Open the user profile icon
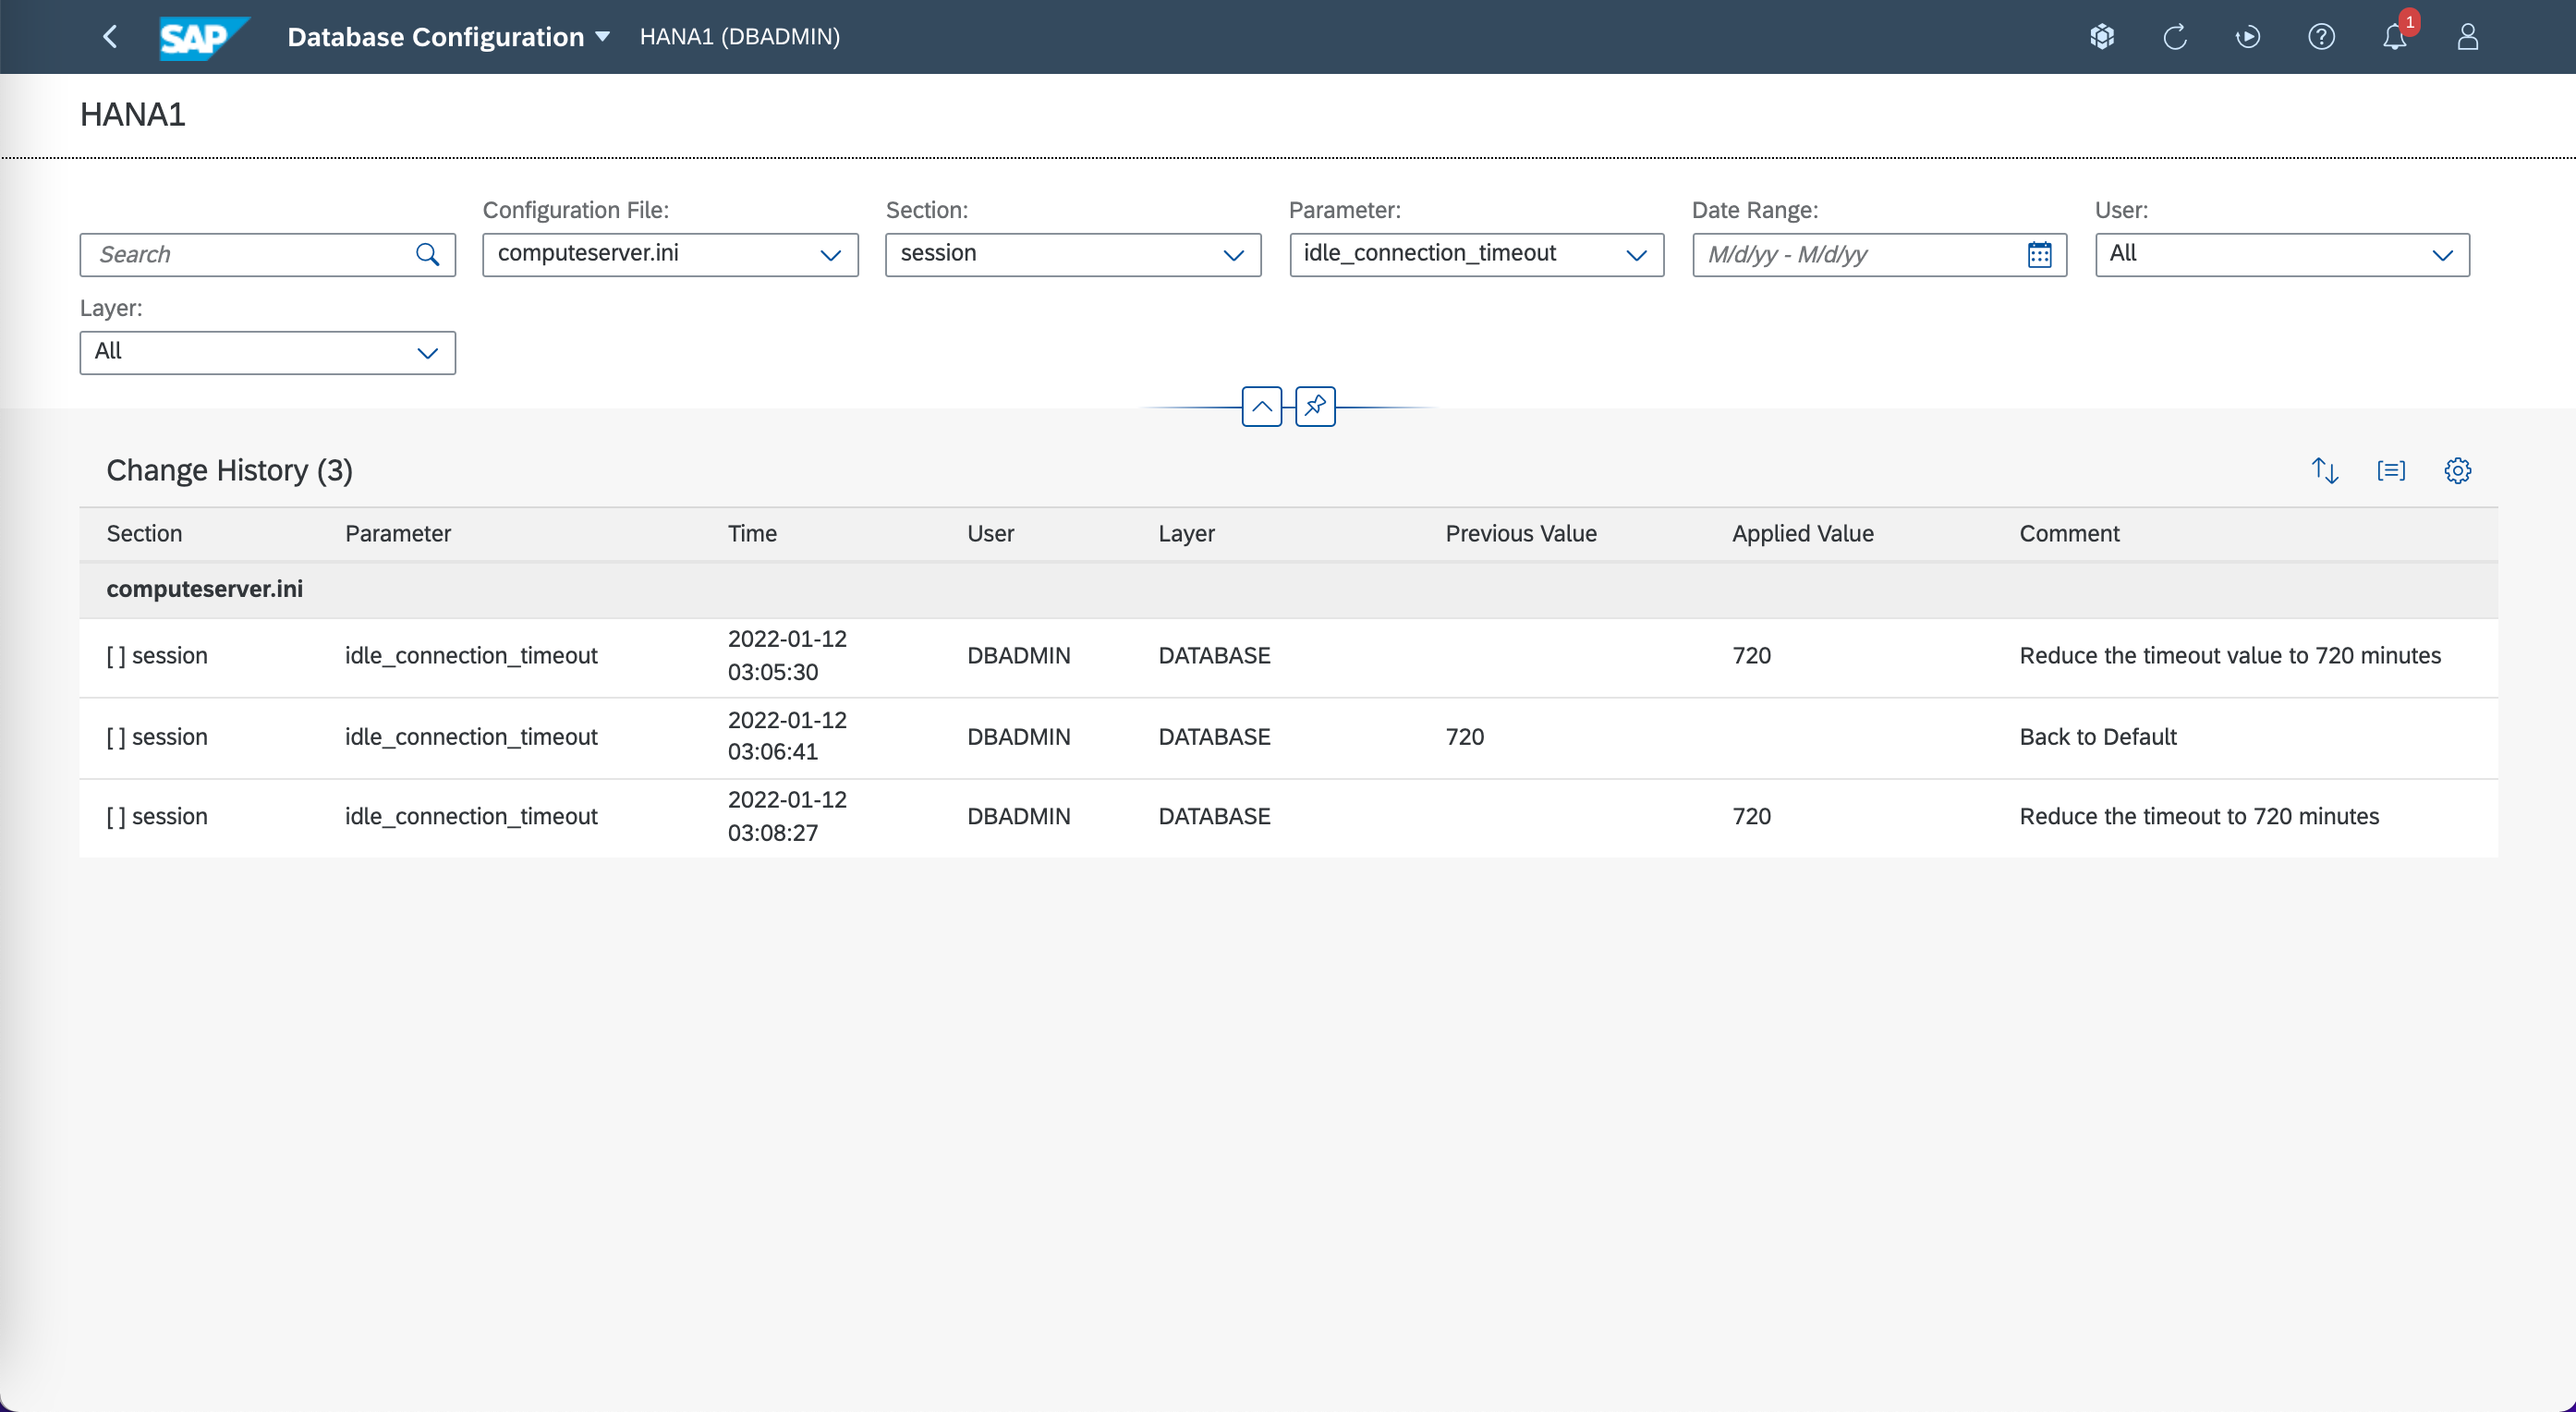2576x1412 pixels. pos(2467,37)
